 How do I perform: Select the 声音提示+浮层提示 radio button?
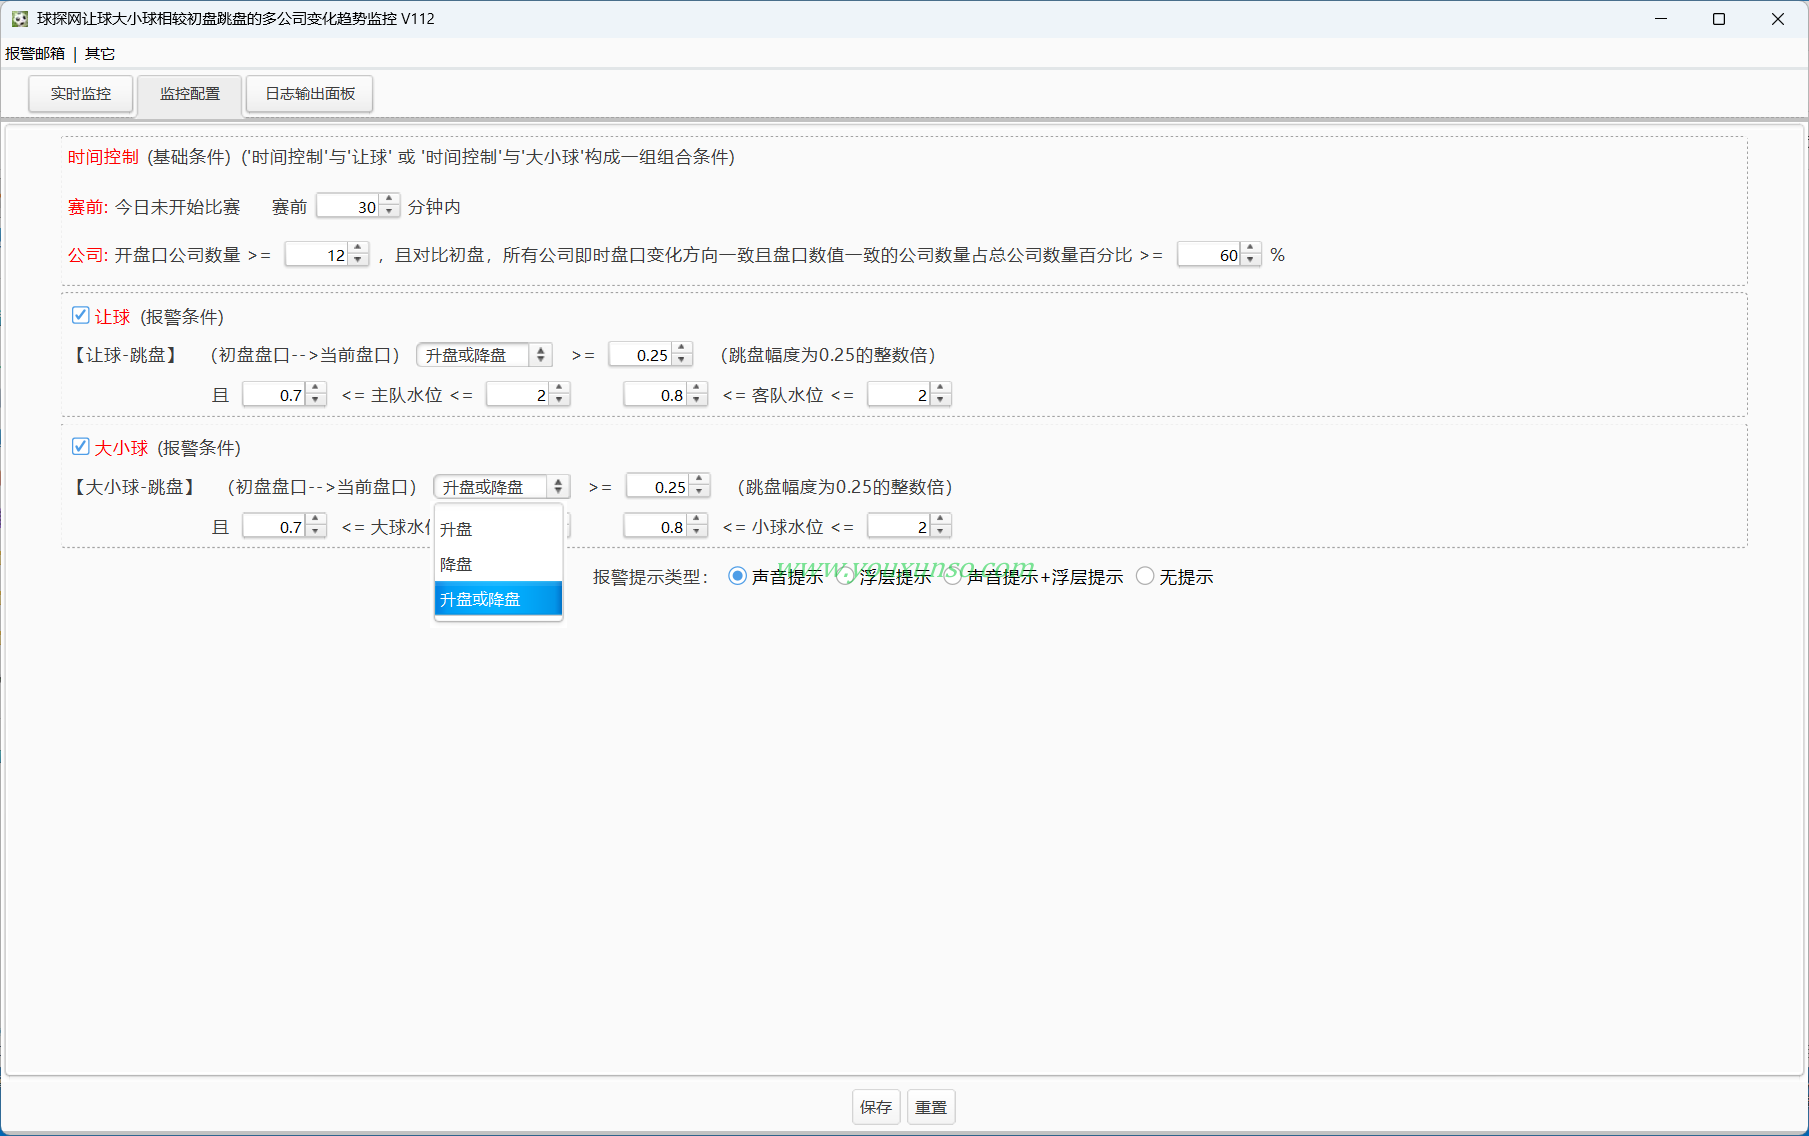coord(953,576)
